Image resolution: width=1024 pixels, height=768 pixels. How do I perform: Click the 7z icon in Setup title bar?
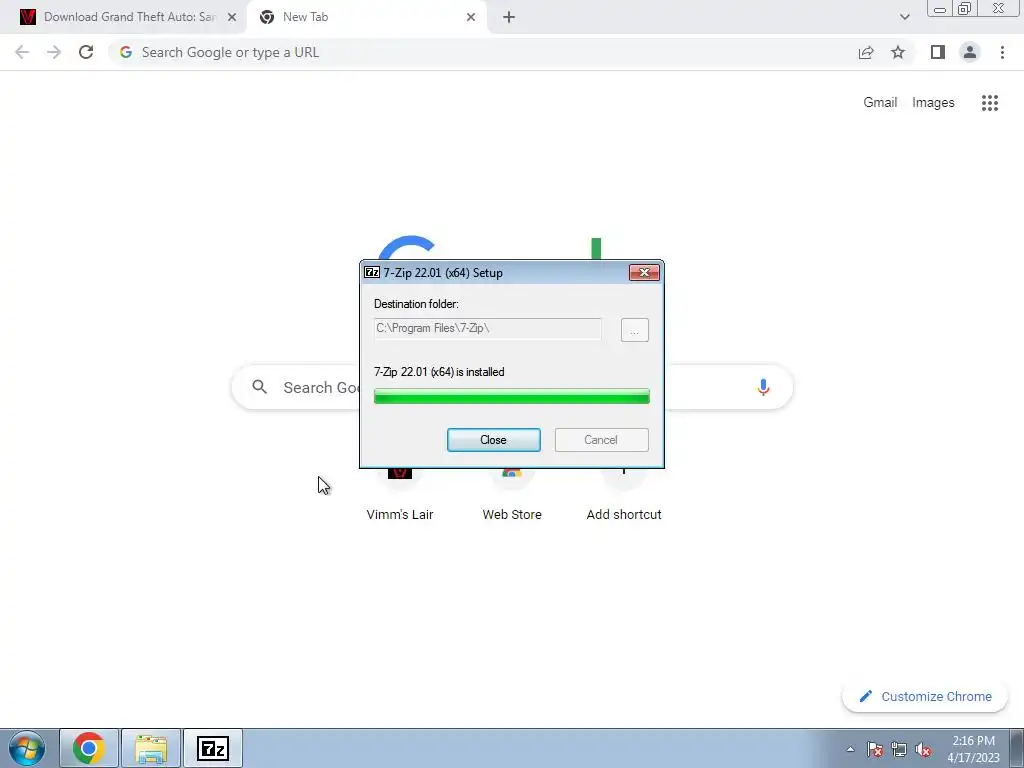372,272
